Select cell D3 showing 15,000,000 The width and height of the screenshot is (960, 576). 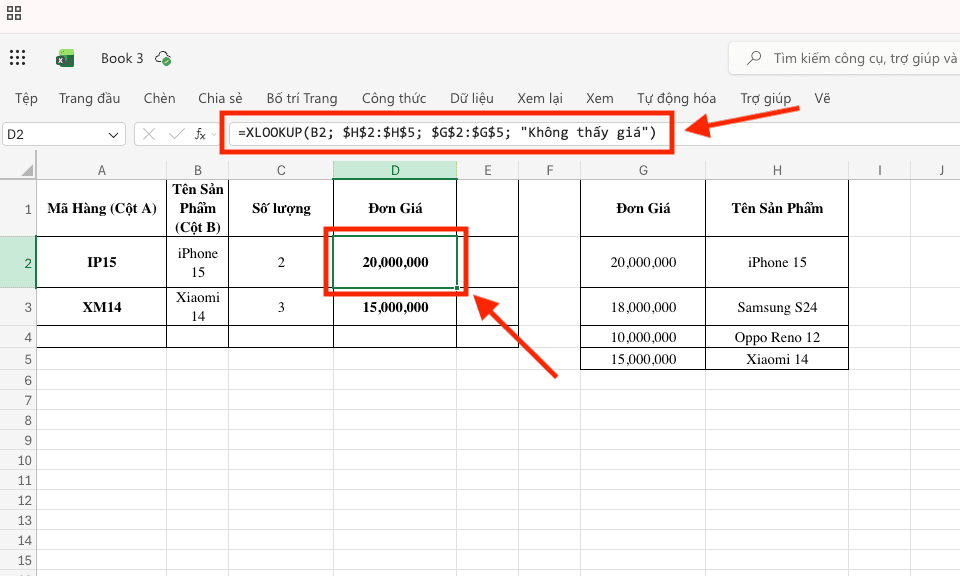395,307
